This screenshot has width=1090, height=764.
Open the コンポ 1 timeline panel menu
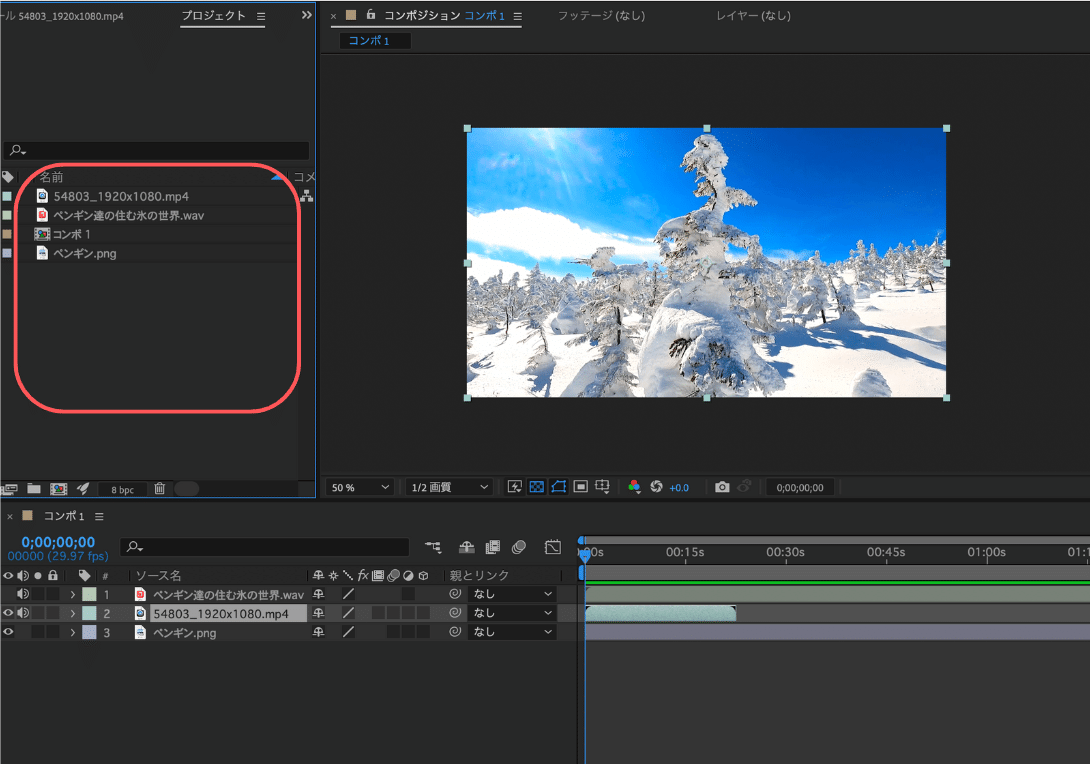point(99,517)
